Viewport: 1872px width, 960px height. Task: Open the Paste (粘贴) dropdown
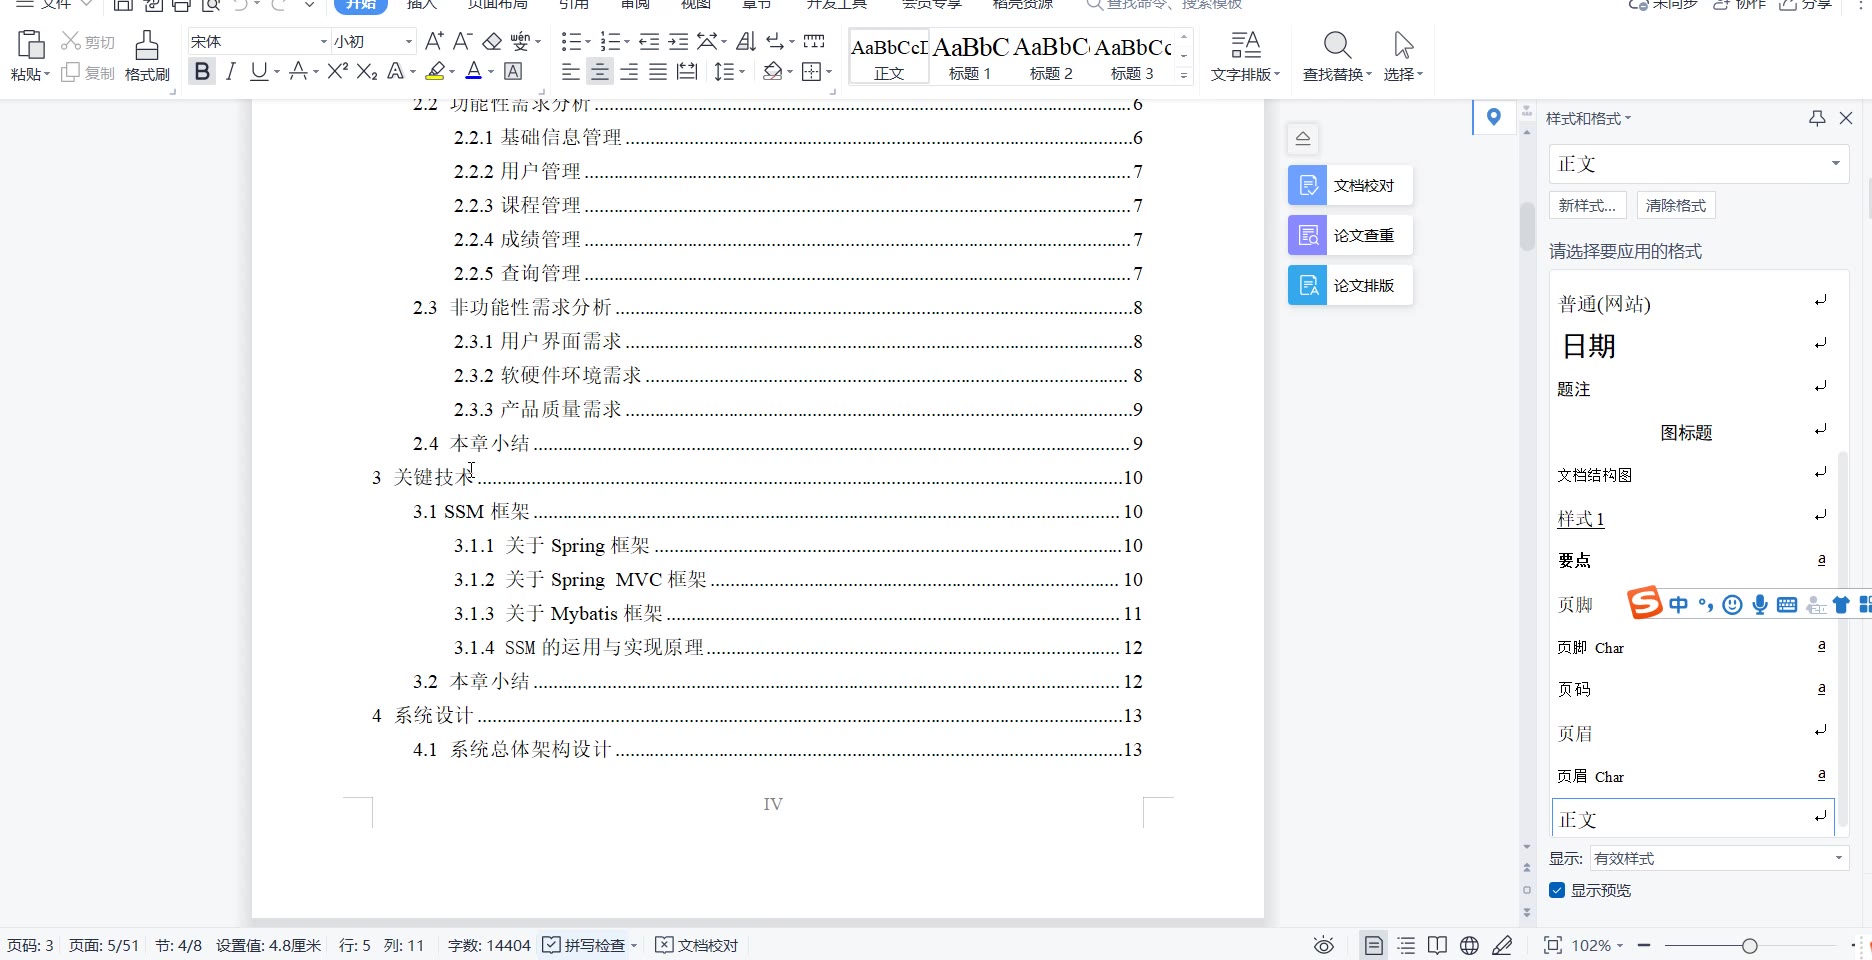coord(30,74)
